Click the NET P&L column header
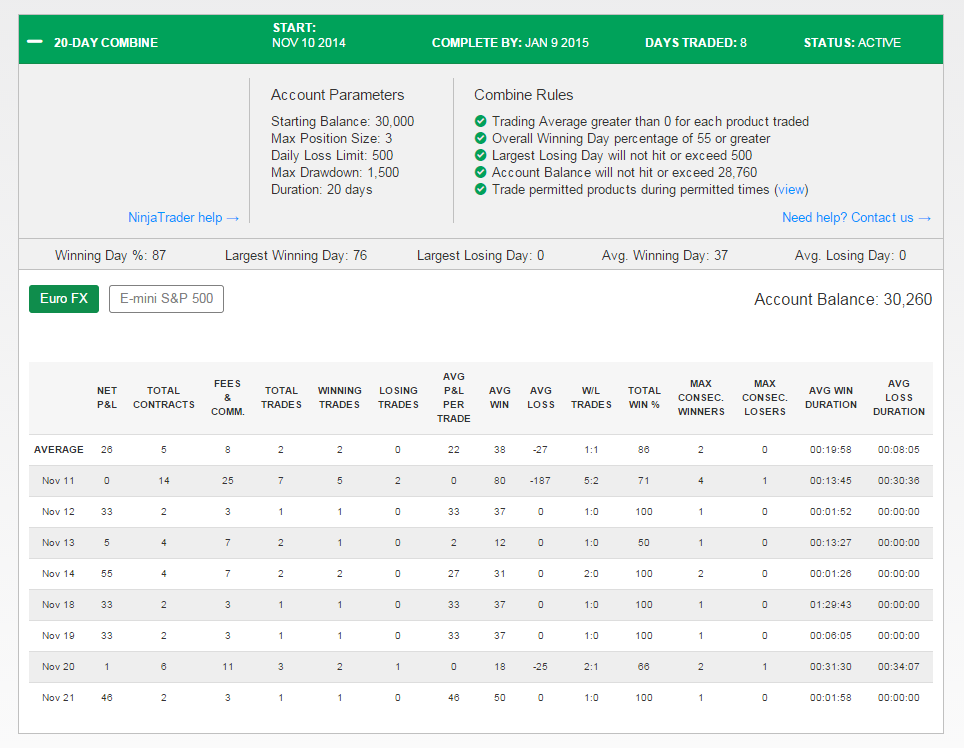 [x=107, y=398]
